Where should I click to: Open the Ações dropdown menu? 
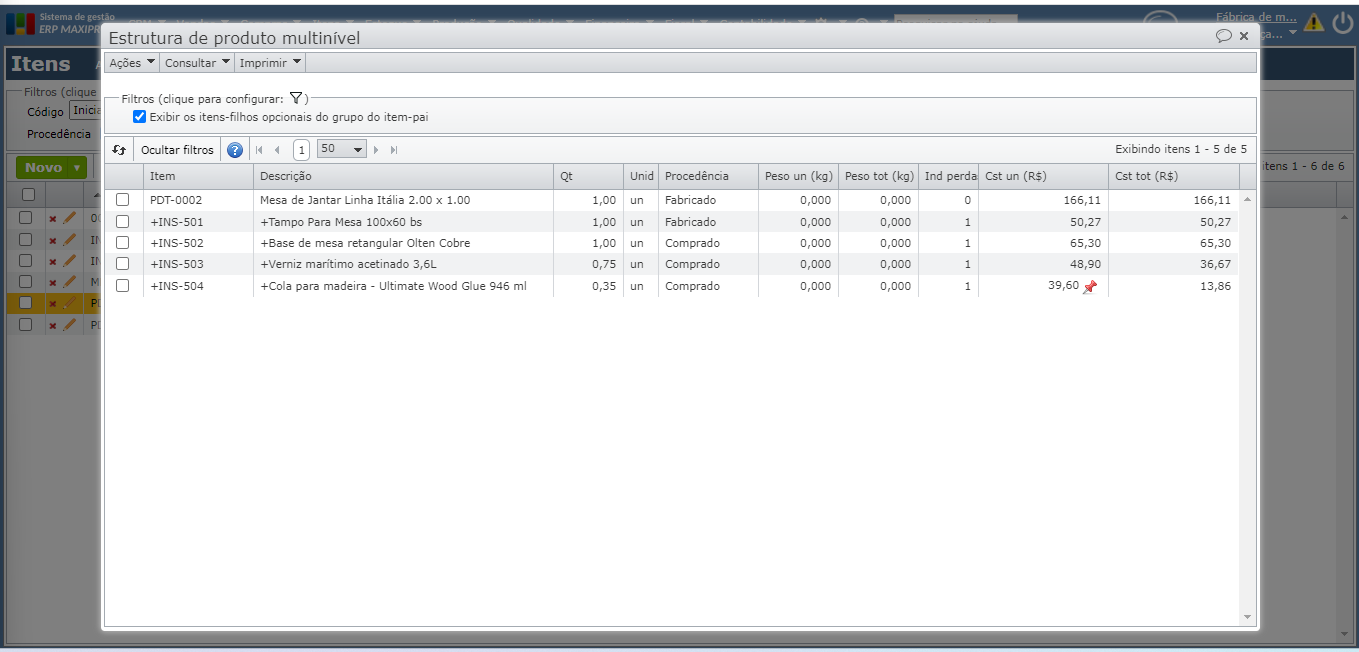[132, 63]
